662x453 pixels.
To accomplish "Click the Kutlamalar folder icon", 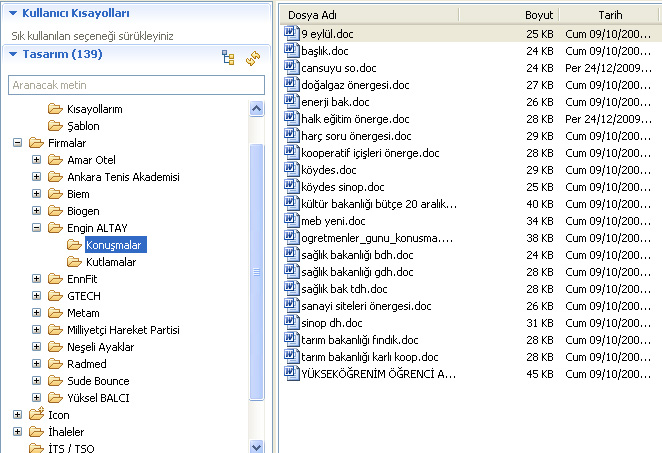I will coord(75,261).
